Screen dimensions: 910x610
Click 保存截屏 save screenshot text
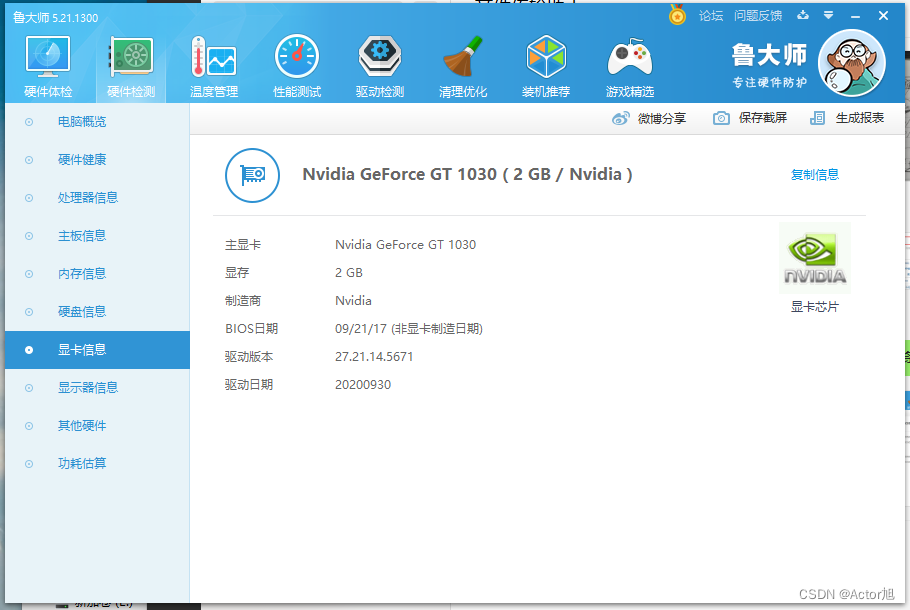point(763,118)
